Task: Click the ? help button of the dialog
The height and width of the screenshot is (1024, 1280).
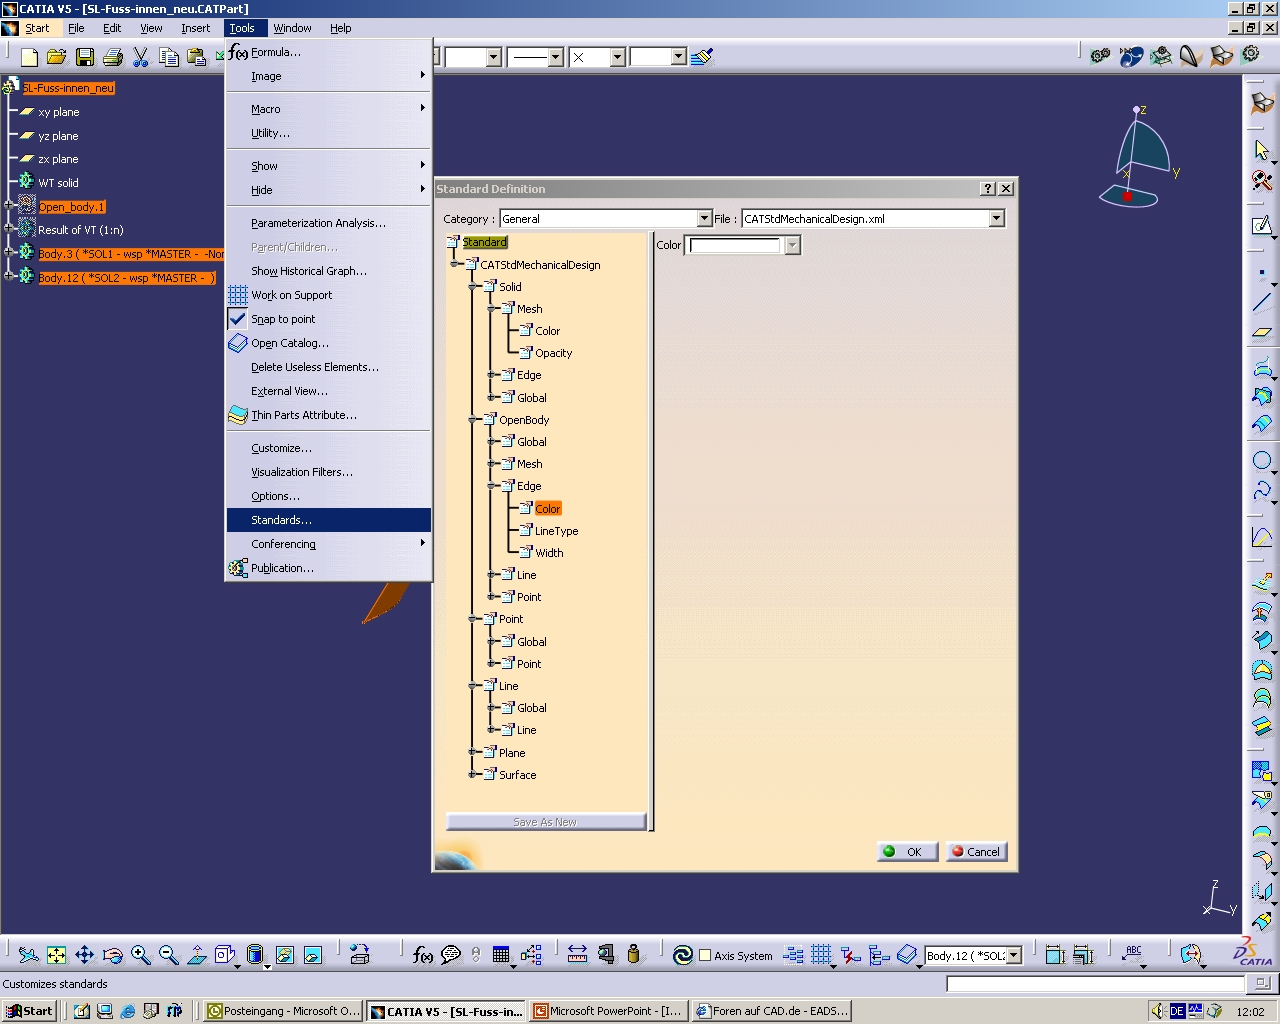Action: pos(988,188)
